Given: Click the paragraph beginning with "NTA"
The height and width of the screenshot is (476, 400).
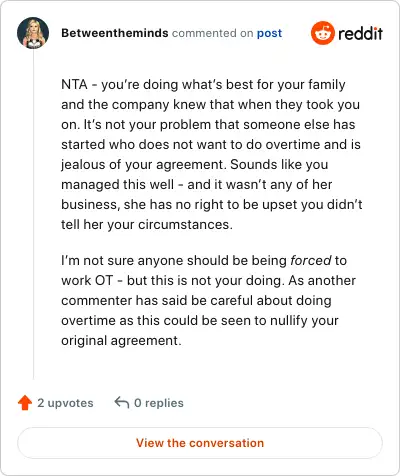Looking at the screenshot, I should click(x=211, y=154).
